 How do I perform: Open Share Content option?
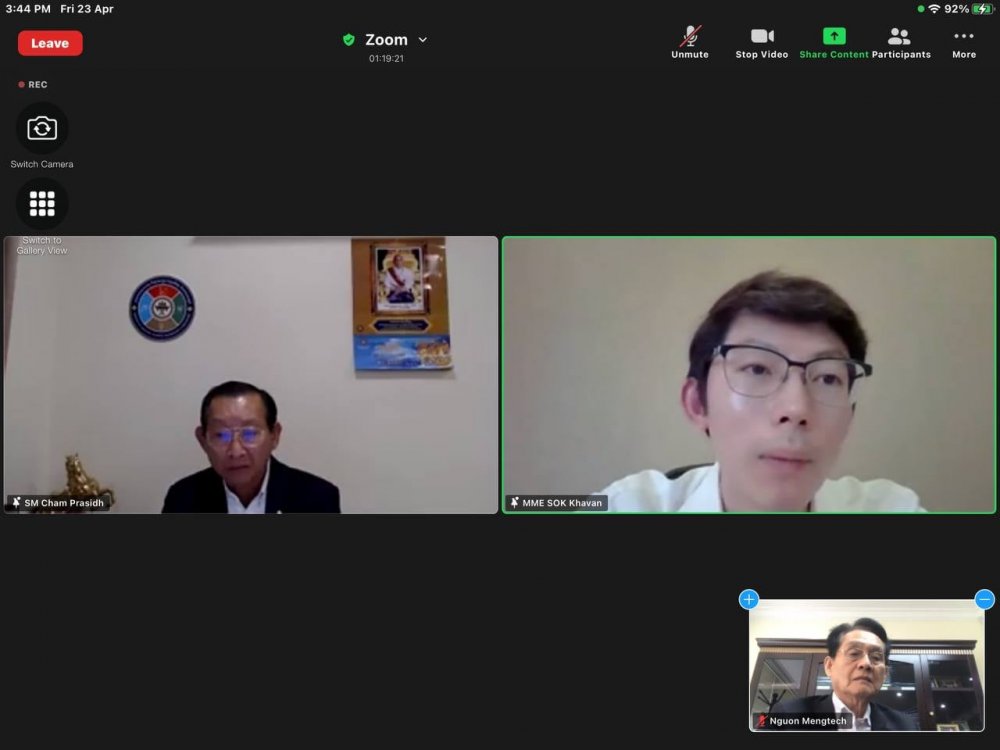[x=834, y=42]
